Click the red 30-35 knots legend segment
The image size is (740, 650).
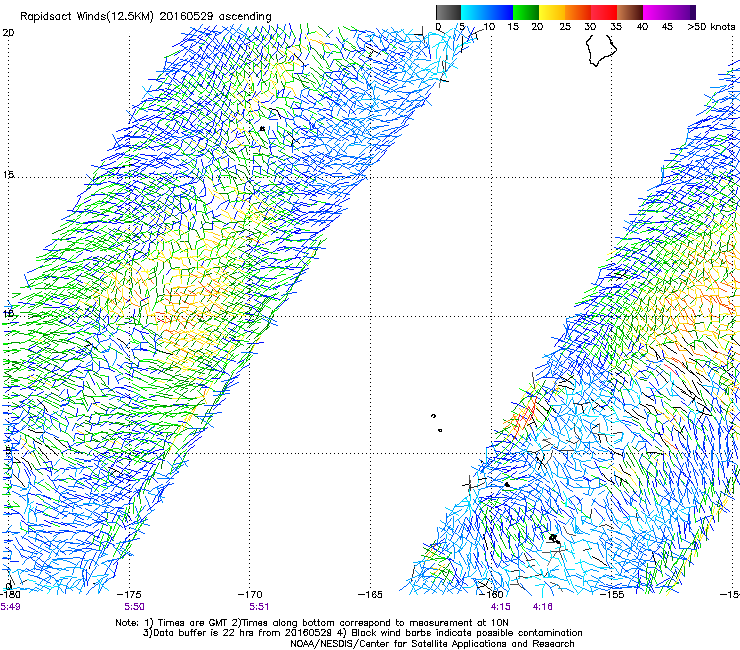pyautogui.click(x=604, y=12)
